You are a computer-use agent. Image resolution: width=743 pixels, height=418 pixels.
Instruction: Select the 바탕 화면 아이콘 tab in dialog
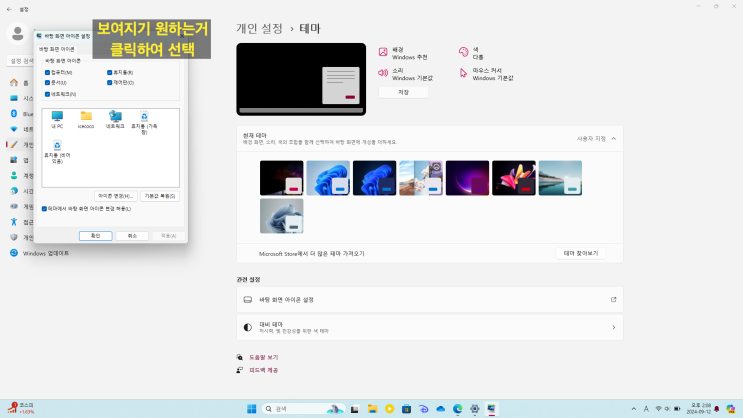[57, 49]
